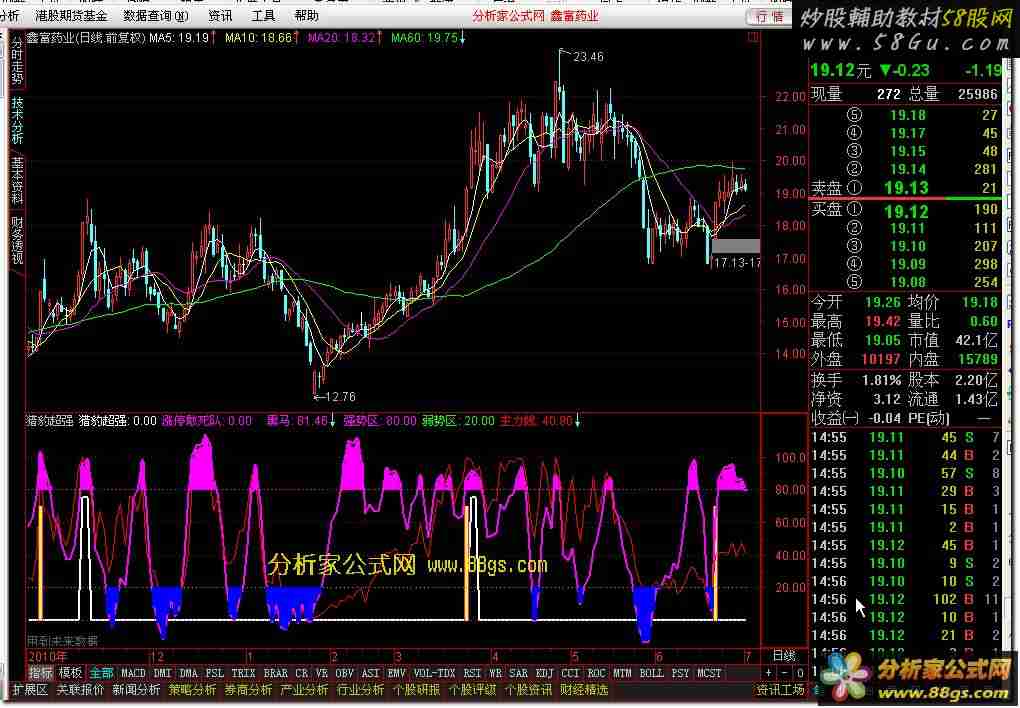Choose the EMV indicator tab
The height and width of the screenshot is (708, 1020).
[x=396, y=673]
